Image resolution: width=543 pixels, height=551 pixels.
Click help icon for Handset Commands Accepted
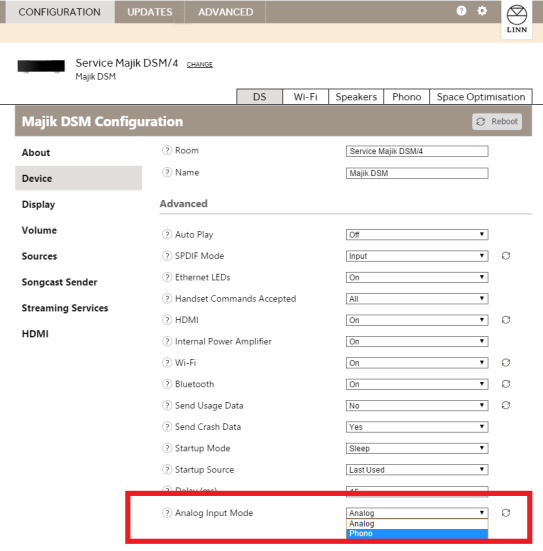point(167,299)
